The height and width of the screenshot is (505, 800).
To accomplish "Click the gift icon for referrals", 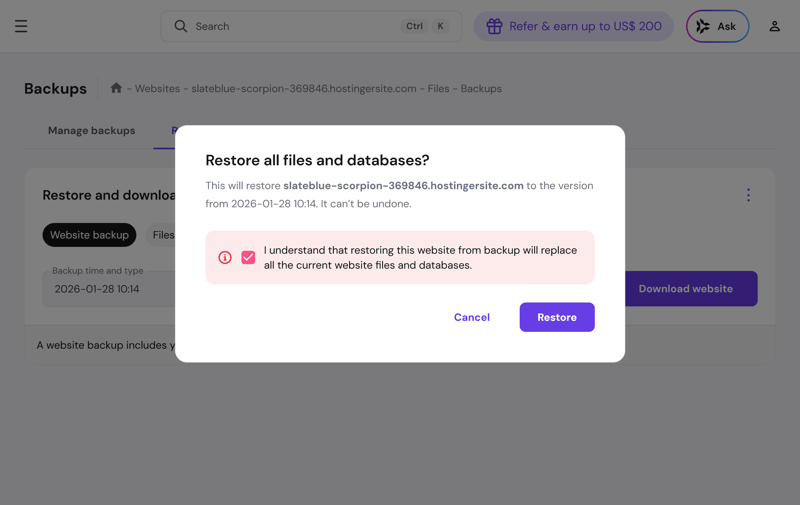I will pyautogui.click(x=494, y=26).
